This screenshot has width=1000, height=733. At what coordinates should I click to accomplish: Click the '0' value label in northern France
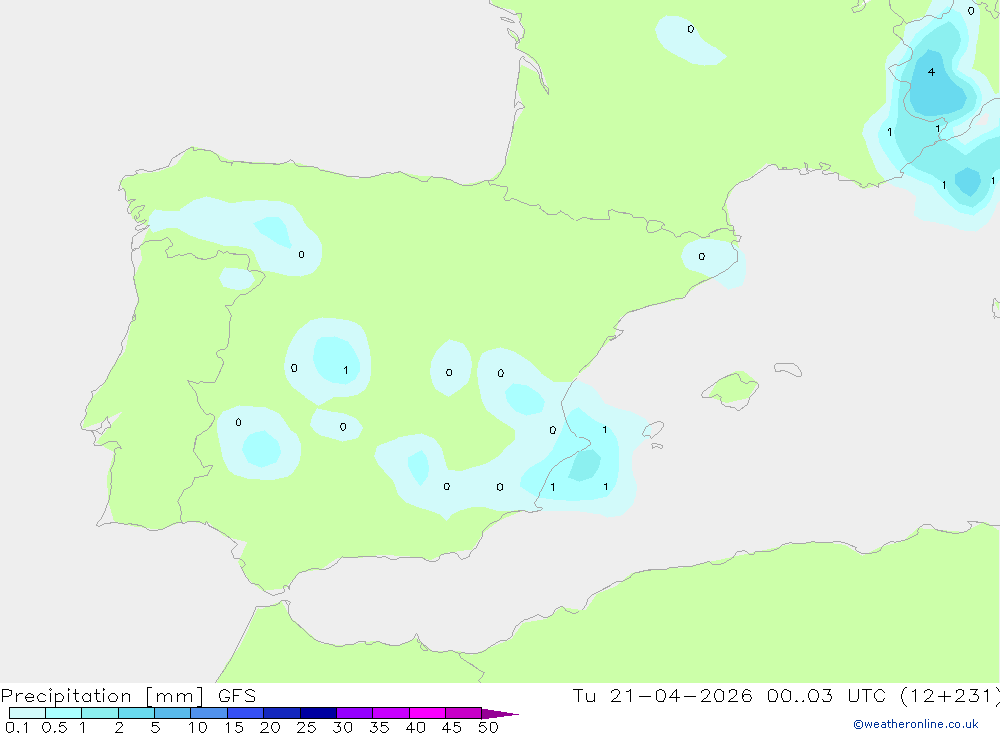(691, 29)
